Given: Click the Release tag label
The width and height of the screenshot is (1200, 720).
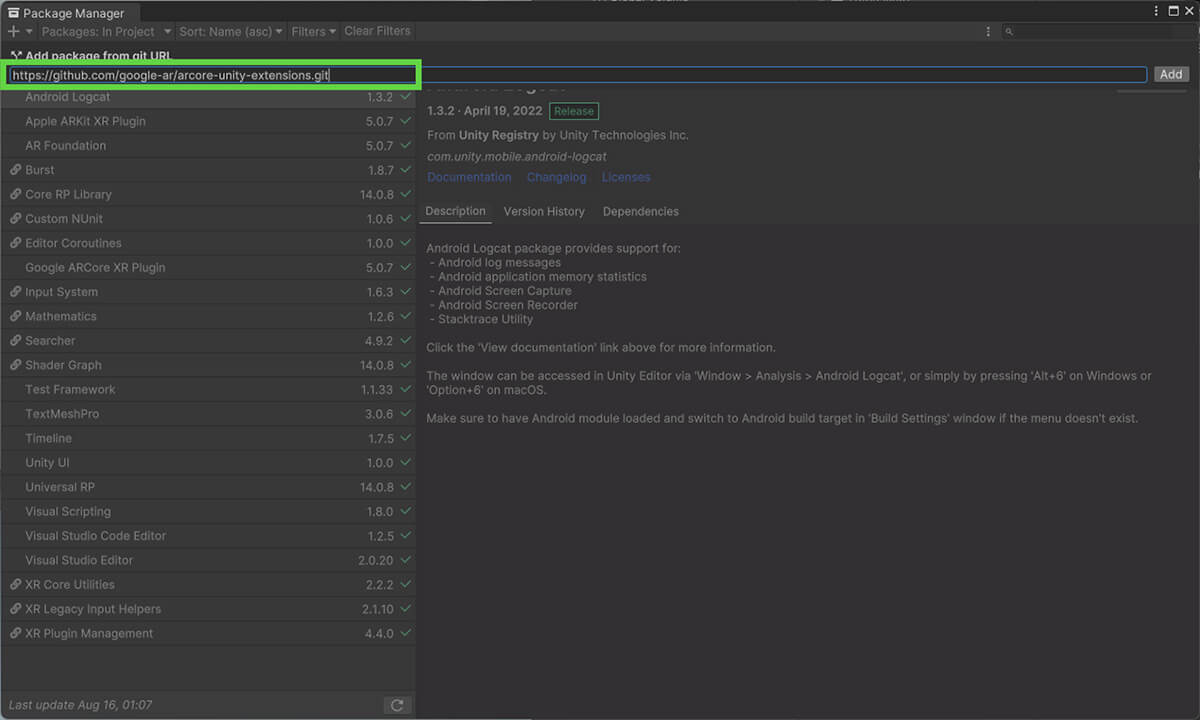Looking at the screenshot, I should (574, 111).
